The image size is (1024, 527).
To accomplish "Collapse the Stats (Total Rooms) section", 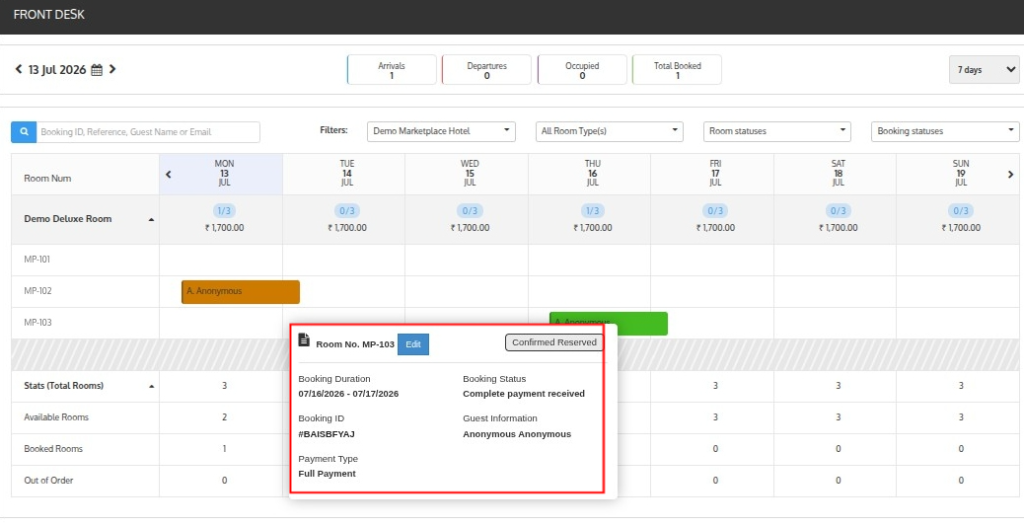I will (x=152, y=387).
